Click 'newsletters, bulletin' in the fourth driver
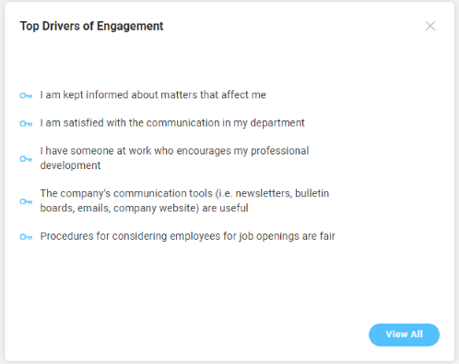 point(282,194)
